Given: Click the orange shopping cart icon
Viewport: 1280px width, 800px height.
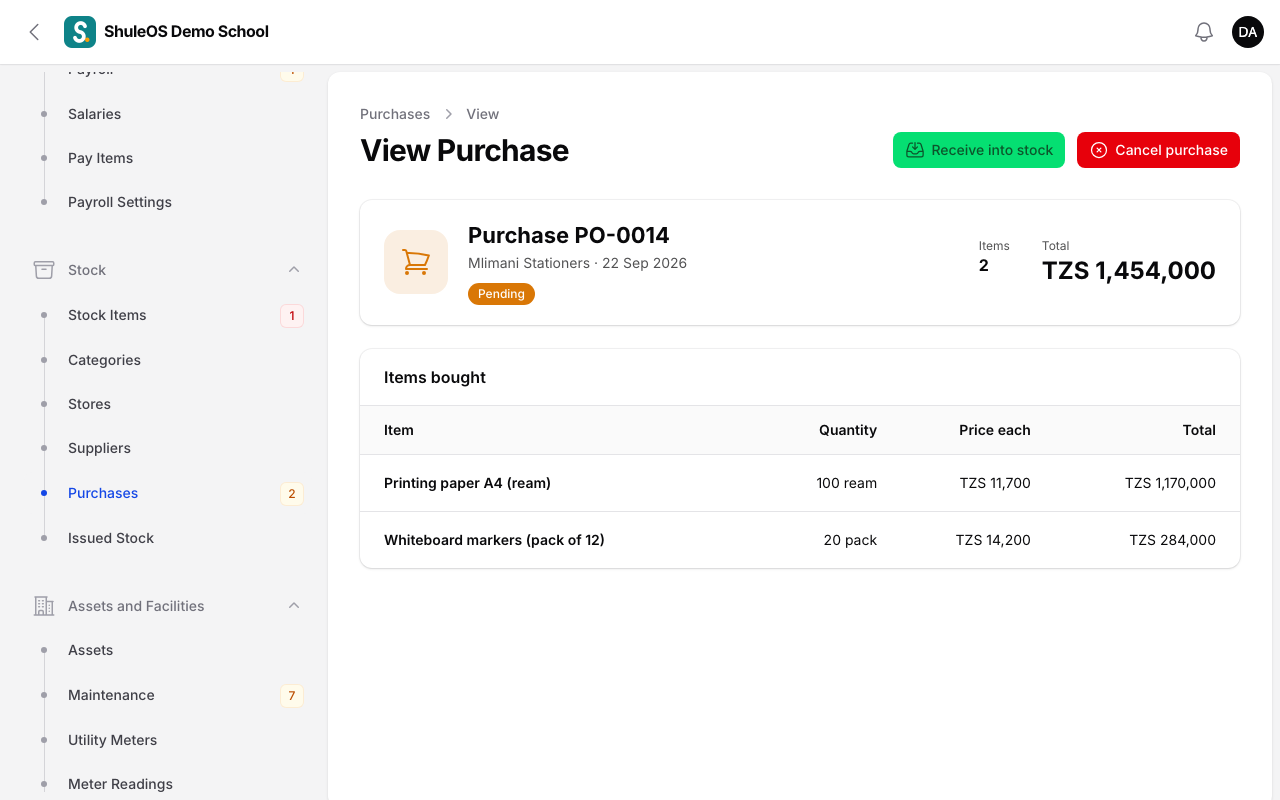Looking at the screenshot, I should coord(416,262).
